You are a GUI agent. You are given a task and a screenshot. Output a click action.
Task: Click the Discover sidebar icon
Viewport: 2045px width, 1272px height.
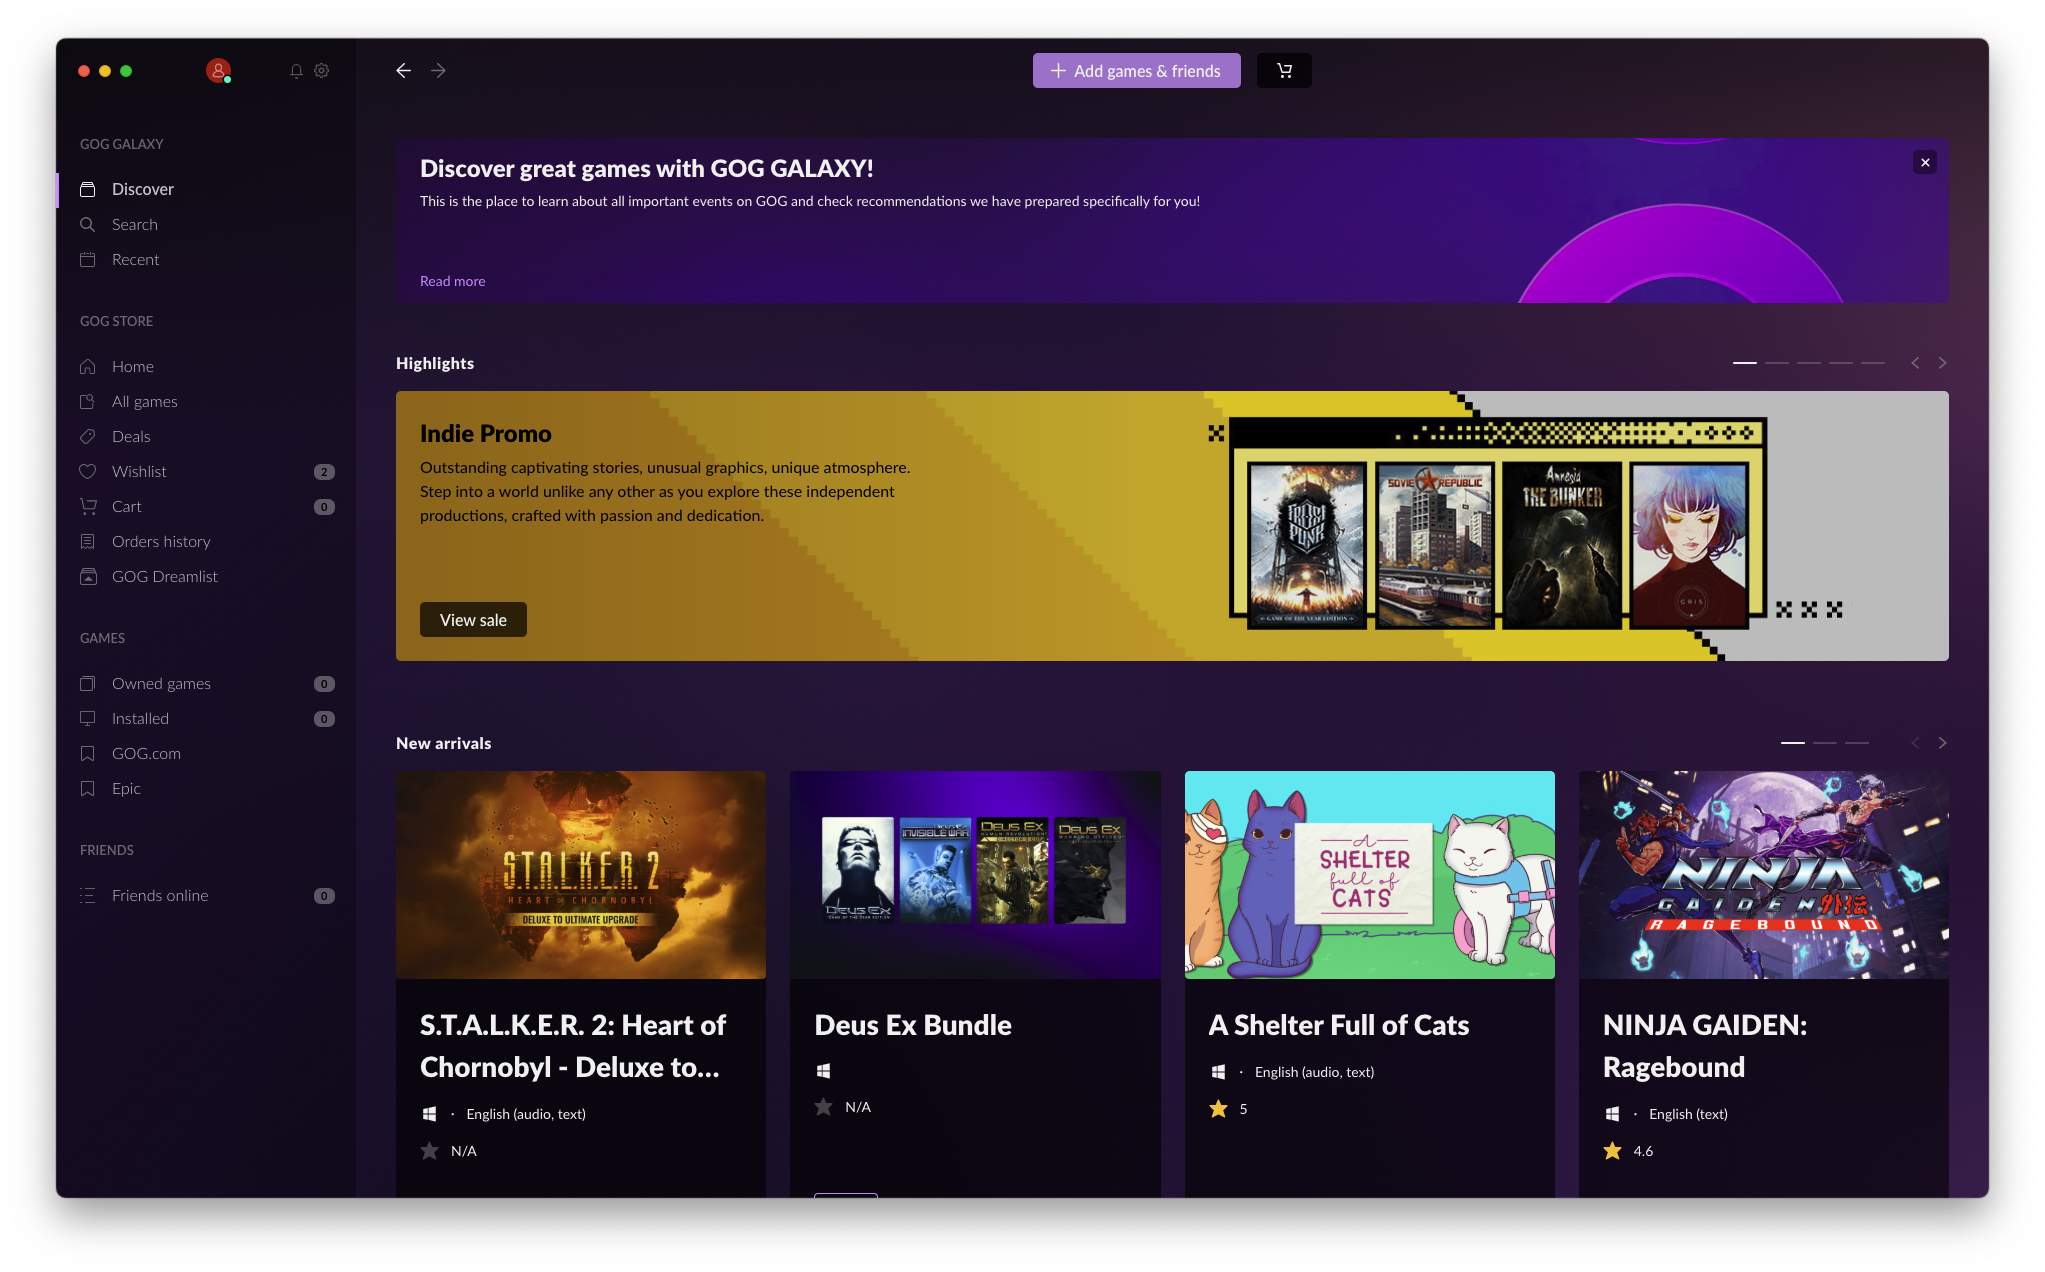(x=88, y=189)
